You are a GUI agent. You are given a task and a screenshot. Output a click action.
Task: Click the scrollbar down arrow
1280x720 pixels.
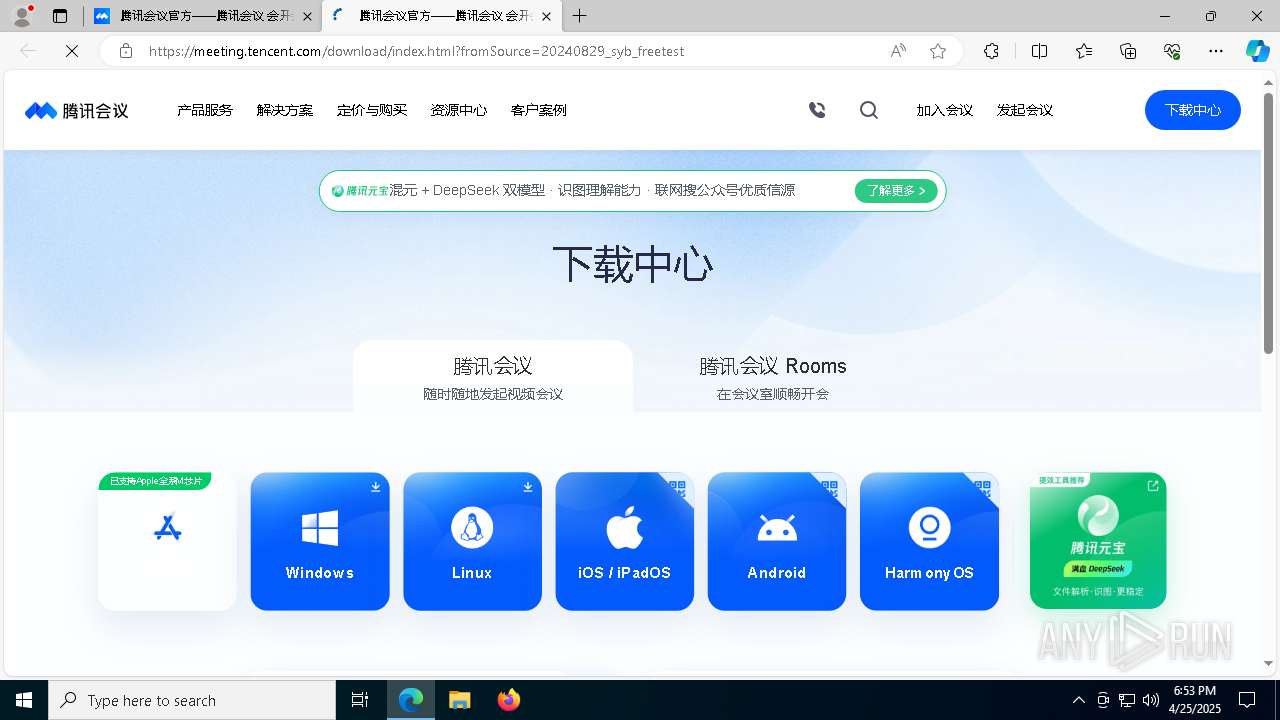click(1268, 663)
